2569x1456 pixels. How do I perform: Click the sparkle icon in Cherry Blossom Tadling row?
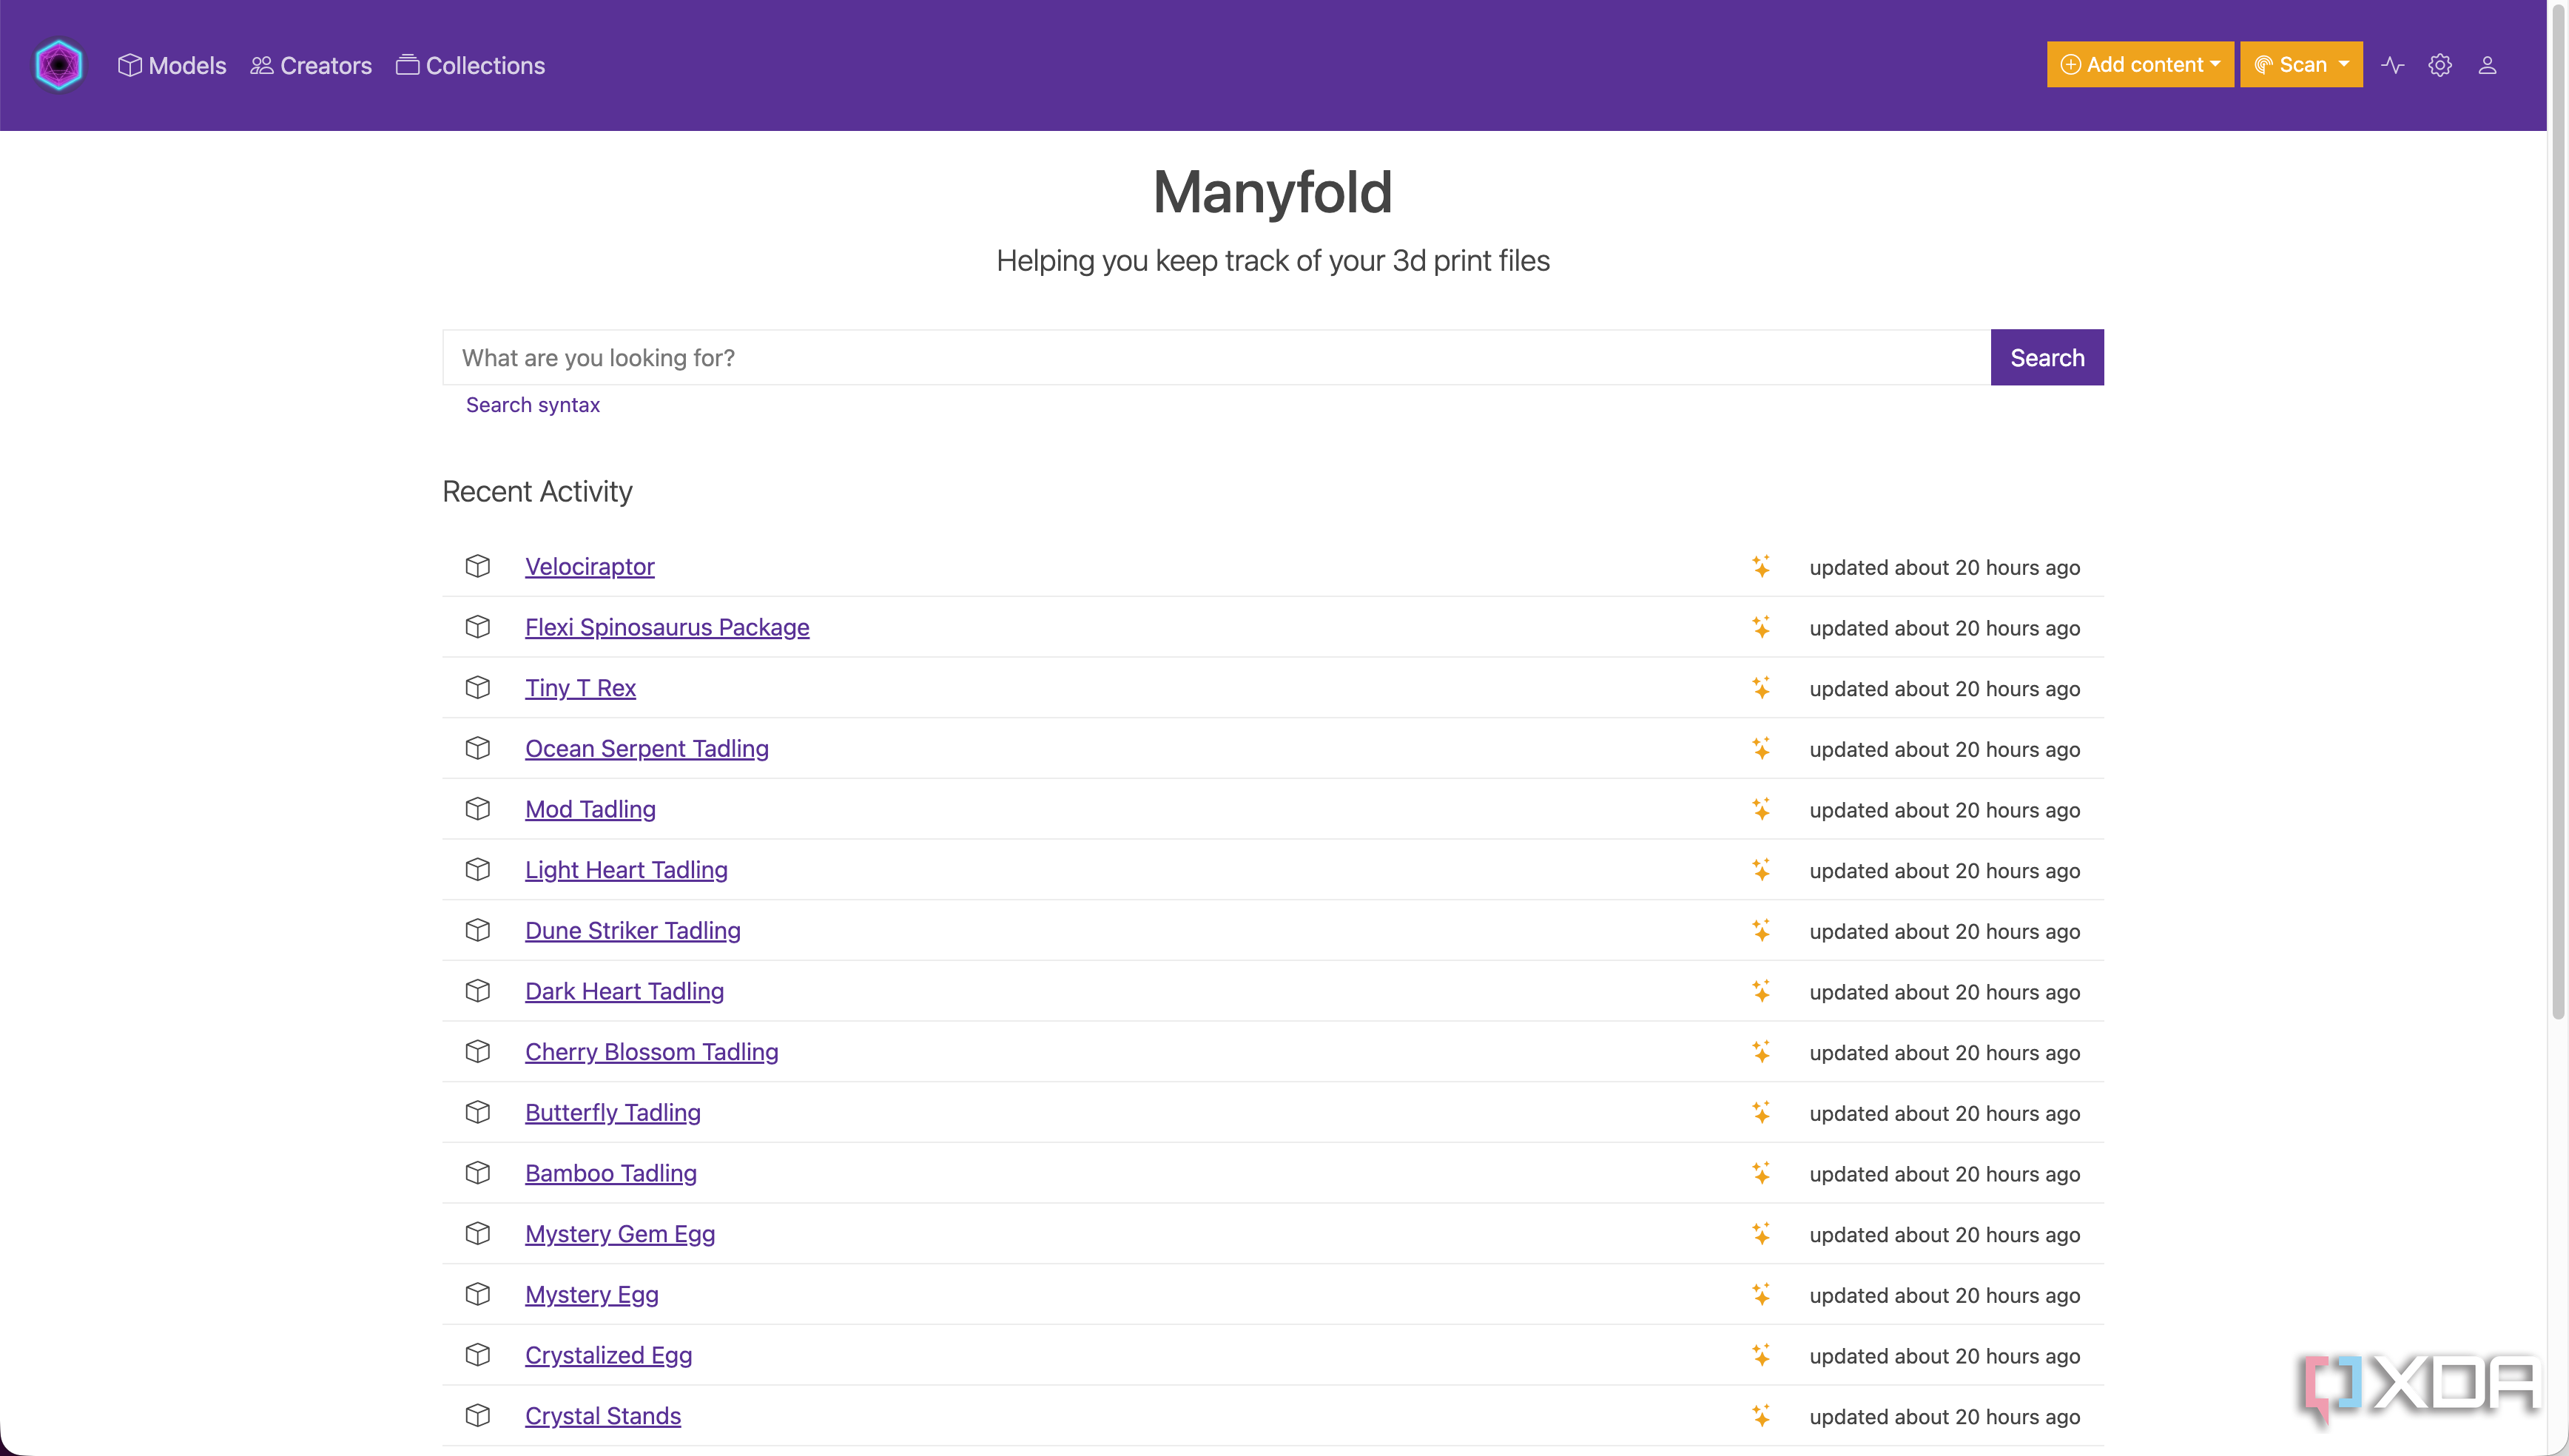1761,1052
